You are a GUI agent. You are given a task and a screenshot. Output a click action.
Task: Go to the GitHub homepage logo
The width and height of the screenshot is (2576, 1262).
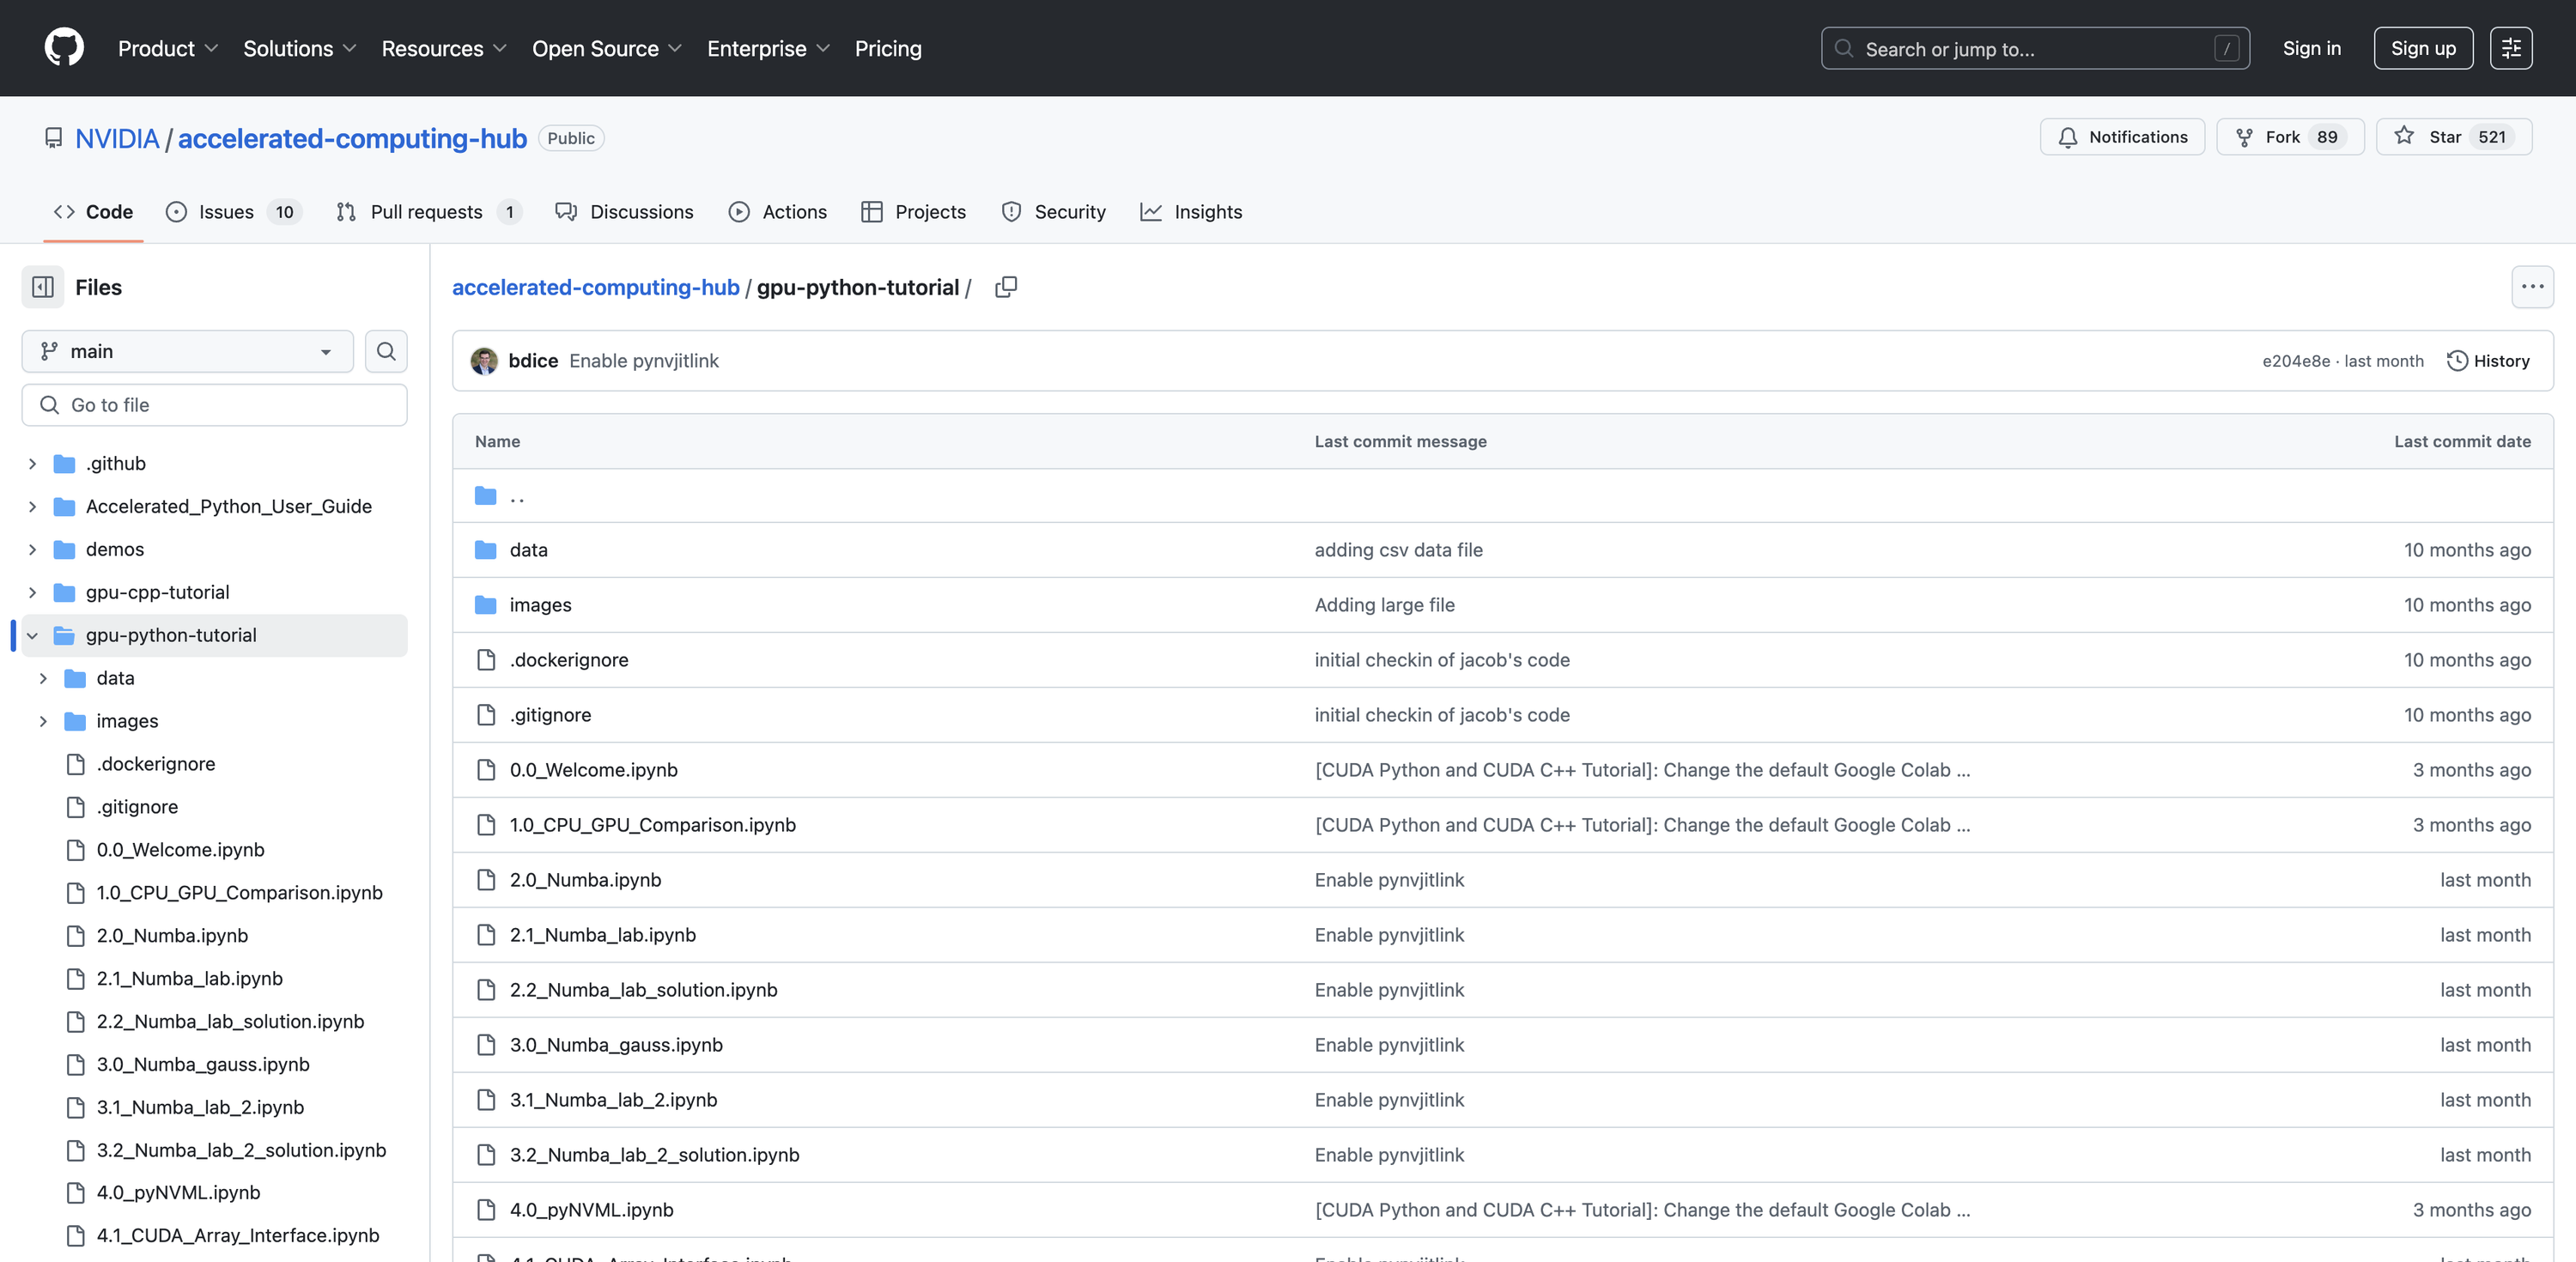[64, 48]
